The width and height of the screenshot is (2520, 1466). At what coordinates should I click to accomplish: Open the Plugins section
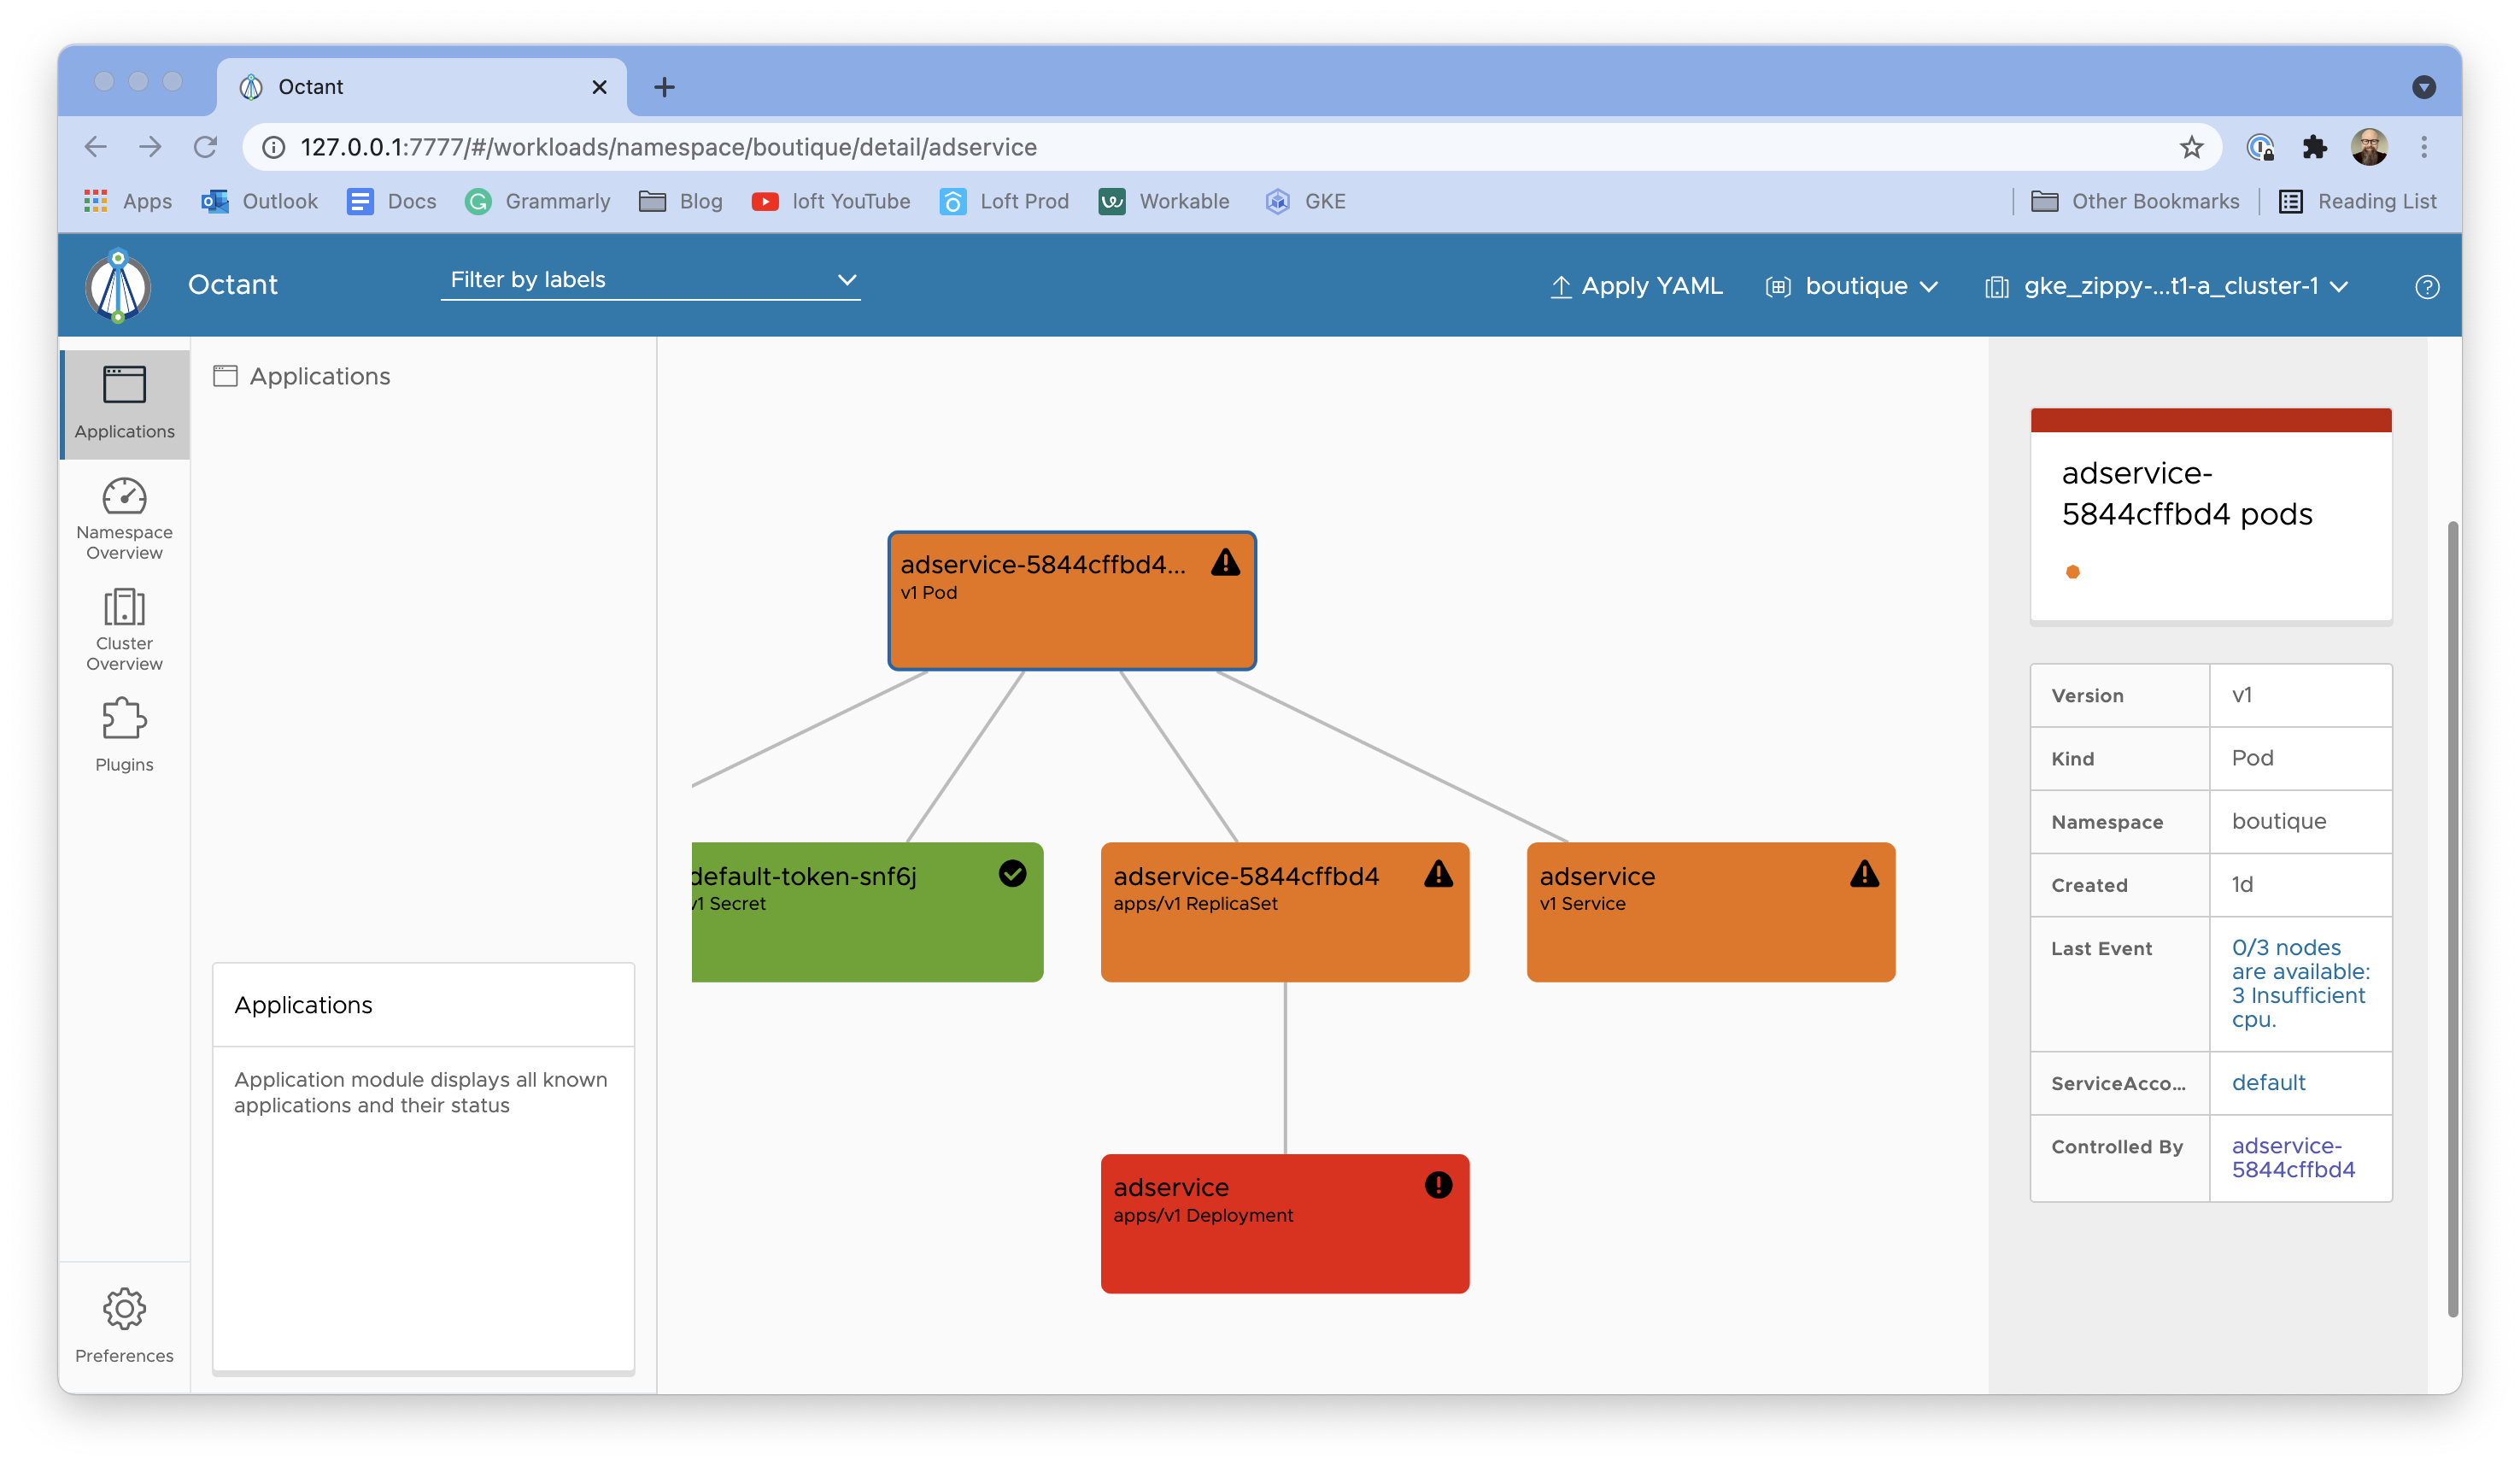(124, 735)
